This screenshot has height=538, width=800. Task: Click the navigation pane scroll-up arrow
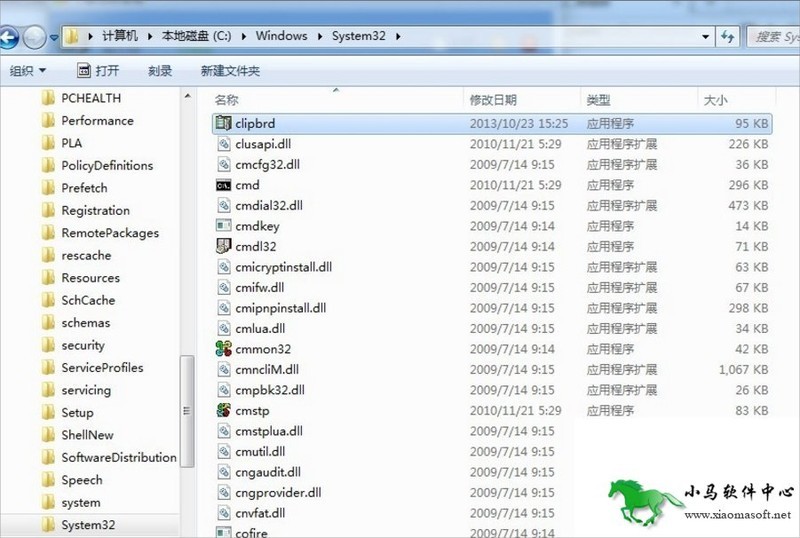(x=187, y=96)
